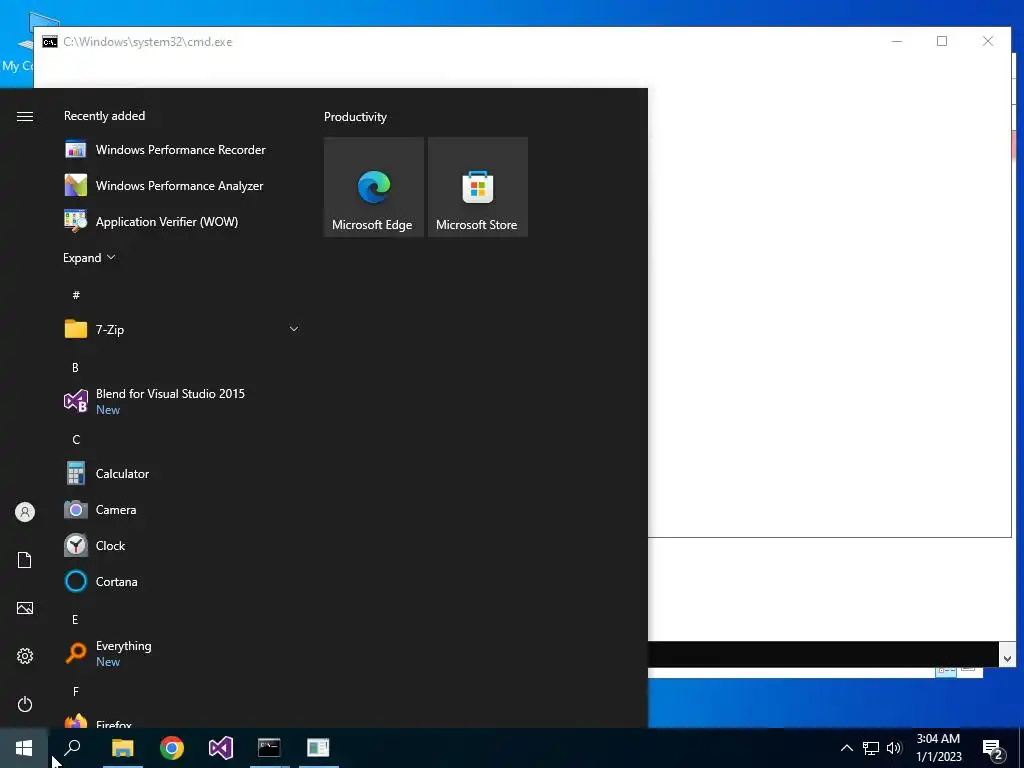Click the letter C index header

click(76, 440)
